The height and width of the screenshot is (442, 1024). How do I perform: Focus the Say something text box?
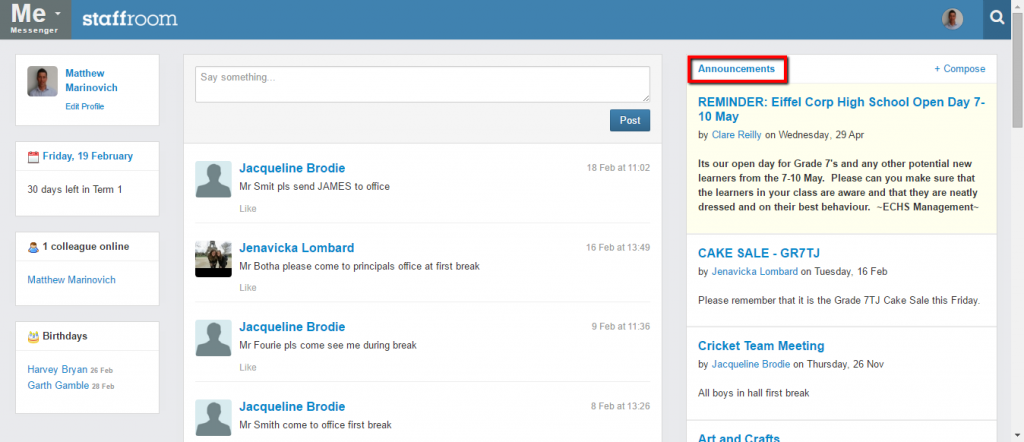point(423,84)
